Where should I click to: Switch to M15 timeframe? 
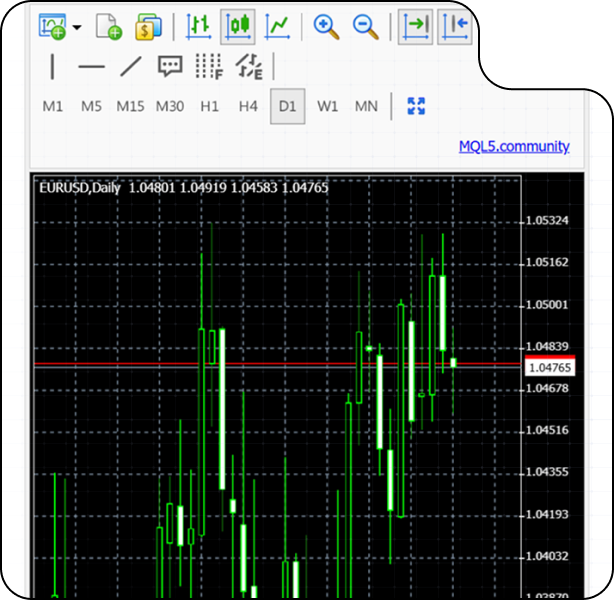130,106
